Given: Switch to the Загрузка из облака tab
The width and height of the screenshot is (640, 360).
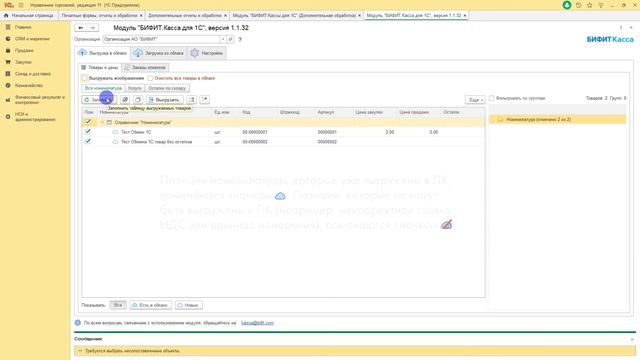Looking at the screenshot, I should (159, 53).
